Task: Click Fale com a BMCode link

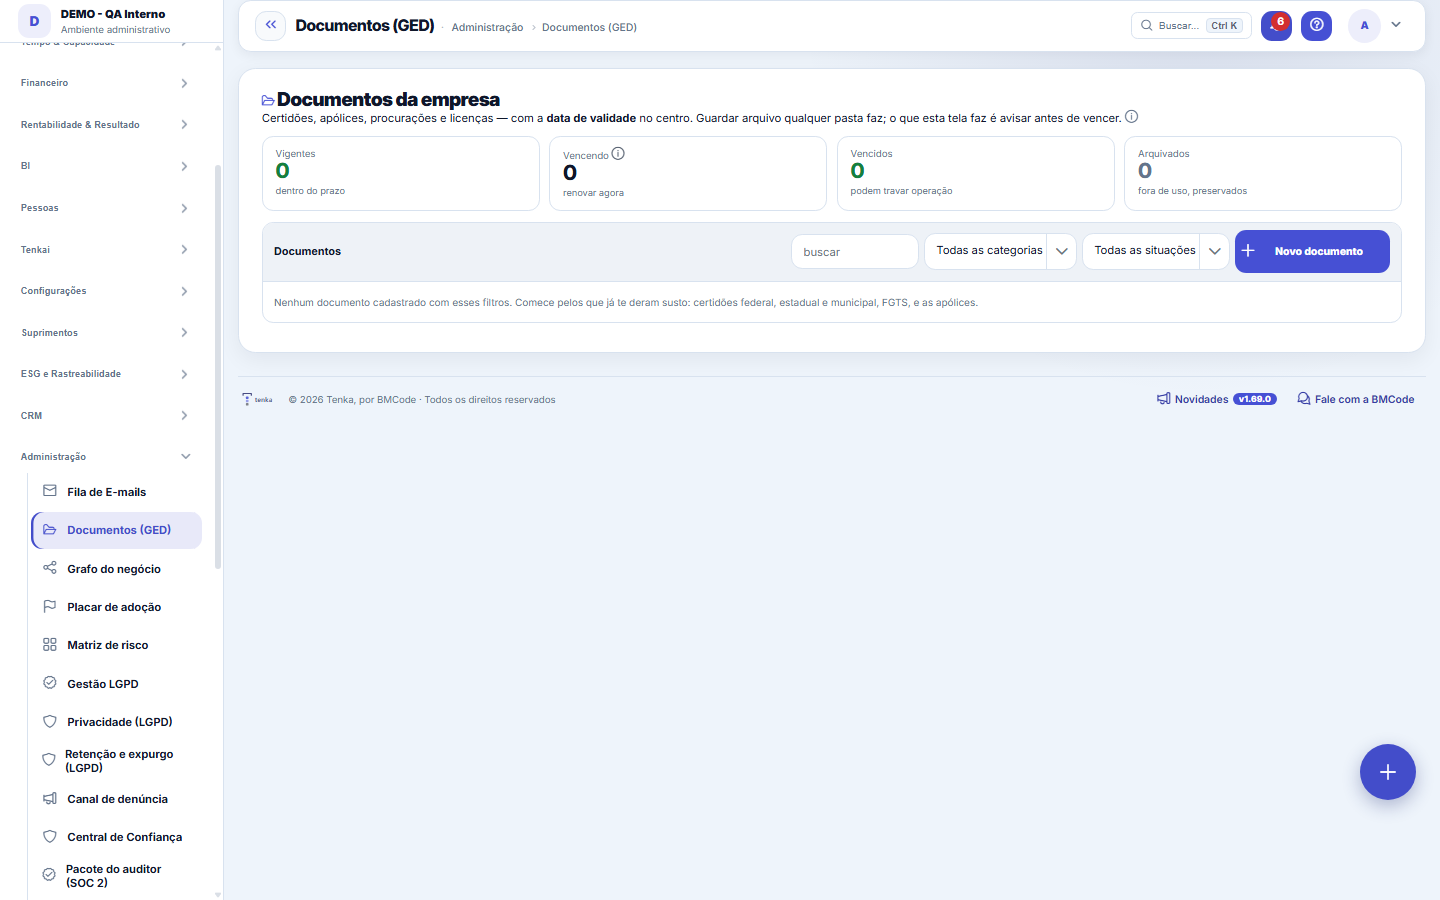Action: click(x=1355, y=399)
